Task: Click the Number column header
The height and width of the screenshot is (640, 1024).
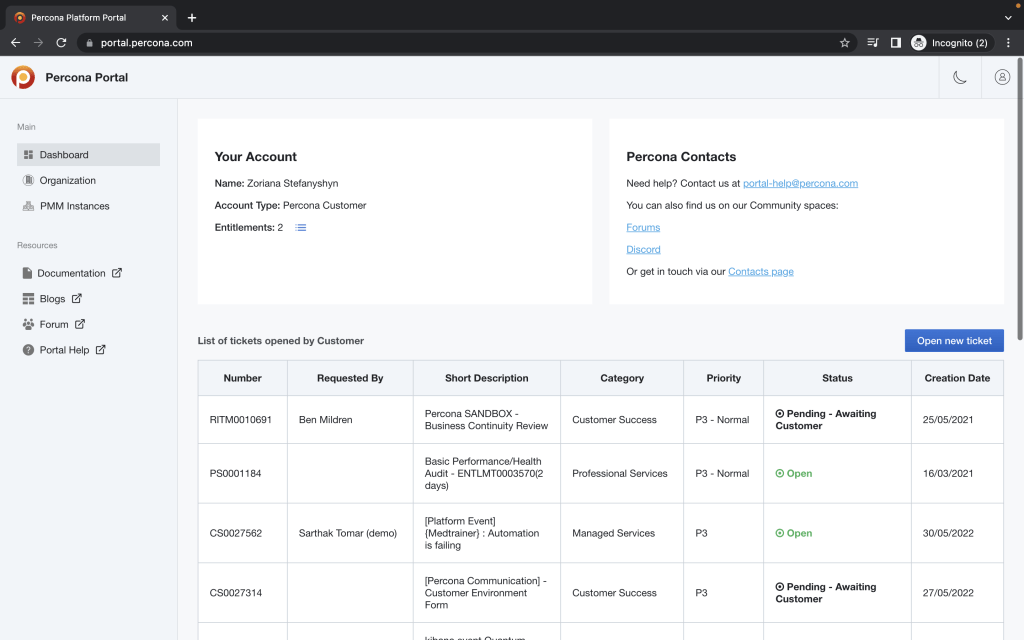Action: pyautogui.click(x=242, y=378)
